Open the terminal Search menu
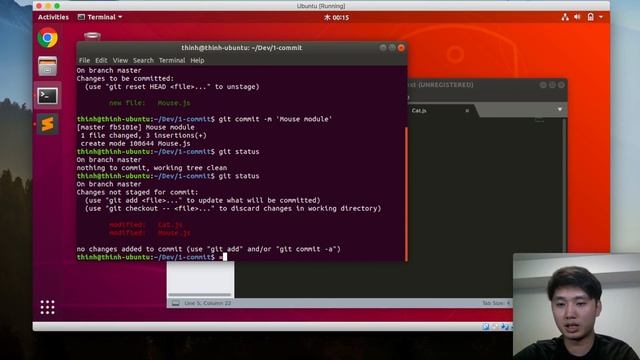Image resolution: width=640 pixels, height=360 pixels. (x=143, y=60)
